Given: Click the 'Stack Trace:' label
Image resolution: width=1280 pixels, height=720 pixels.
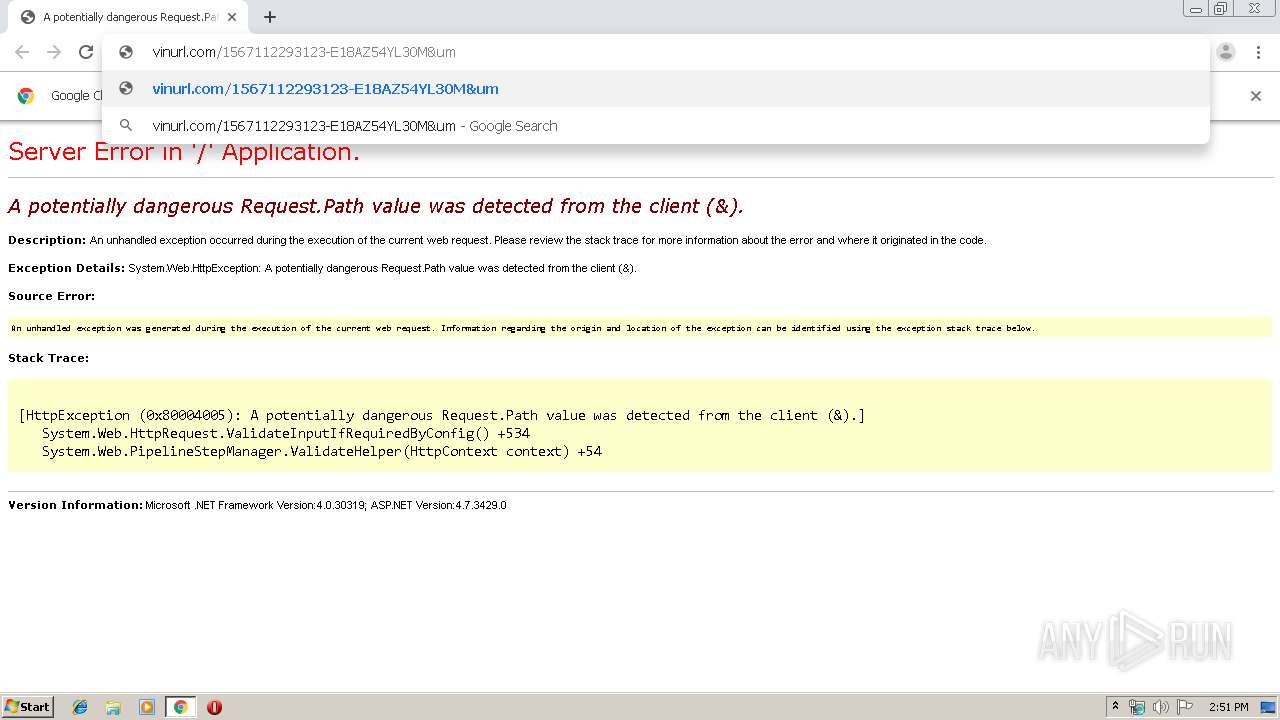Looking at the screenshot, I should click(48, 358).
